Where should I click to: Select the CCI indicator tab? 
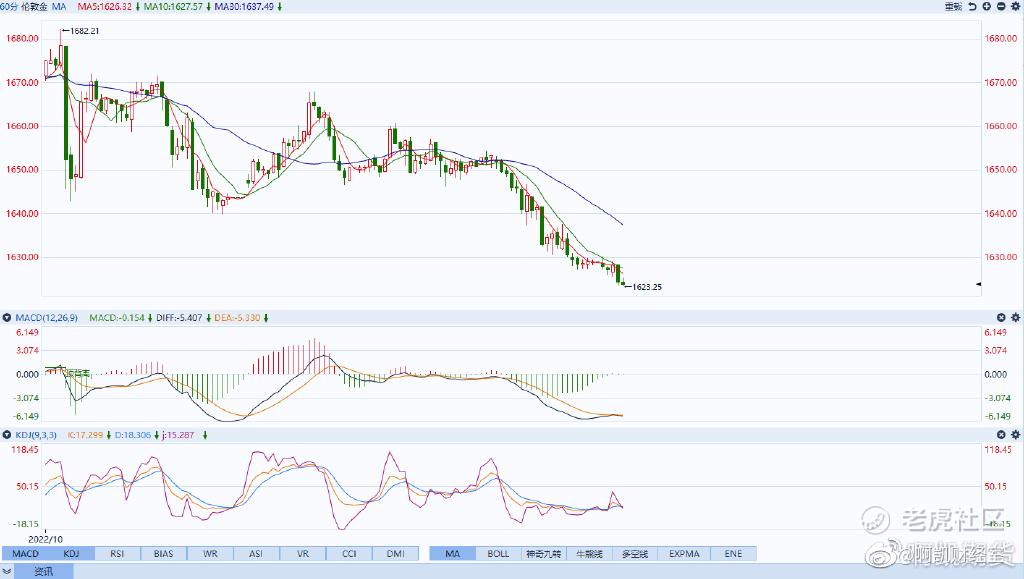[x=349, y=554]
